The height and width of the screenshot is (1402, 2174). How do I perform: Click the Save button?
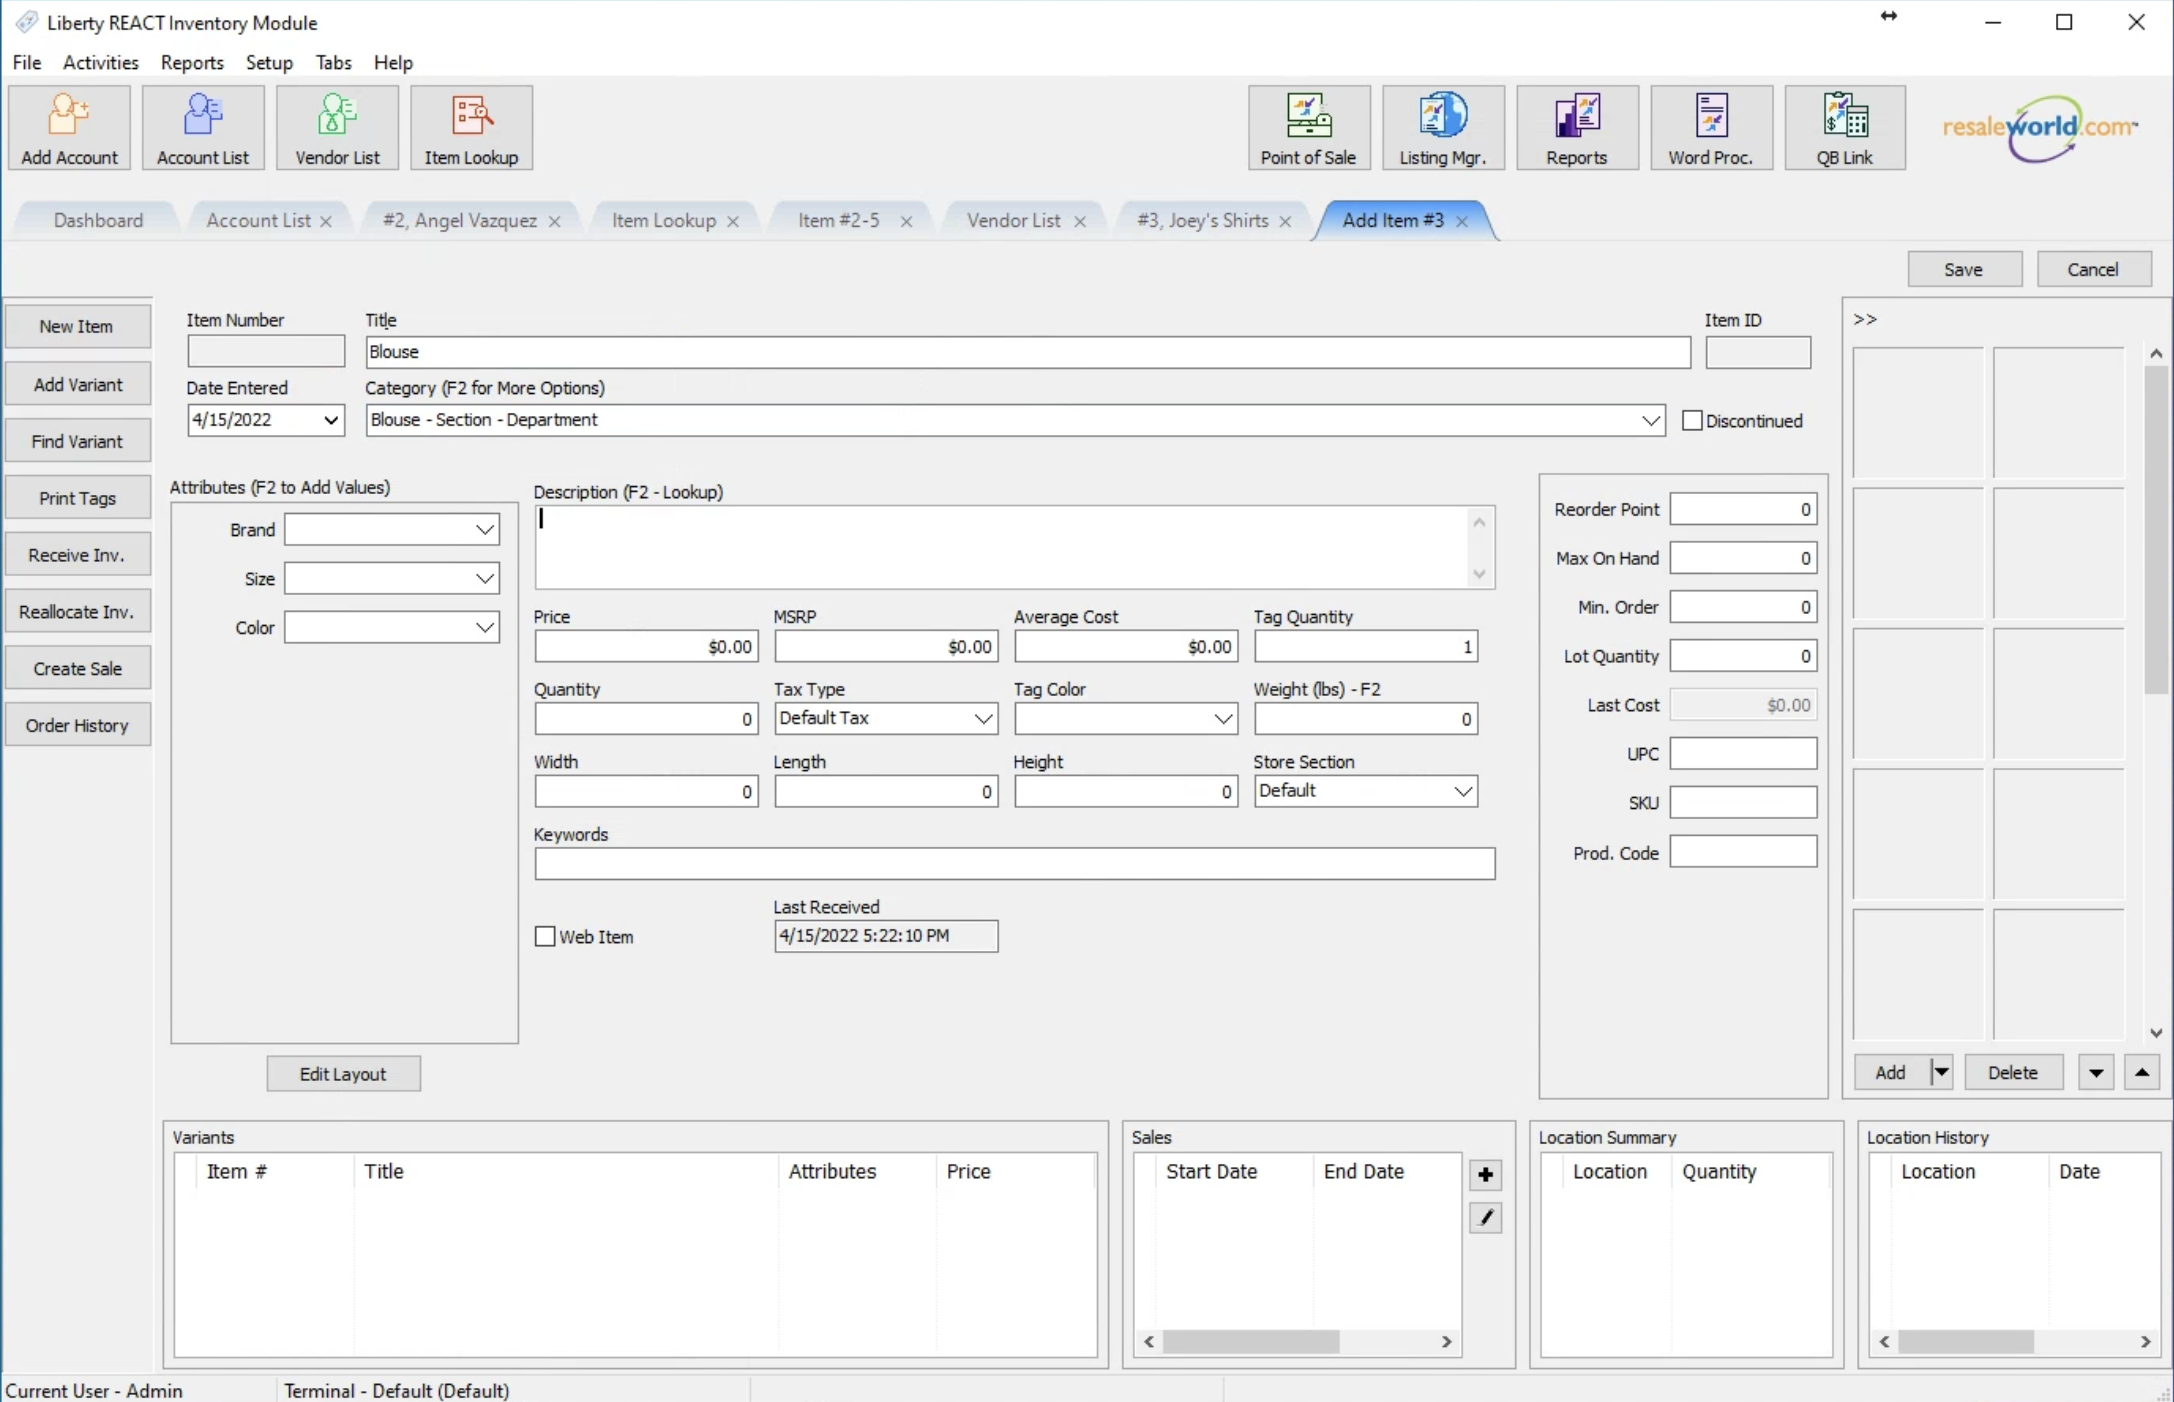[x=1963, y=268]
